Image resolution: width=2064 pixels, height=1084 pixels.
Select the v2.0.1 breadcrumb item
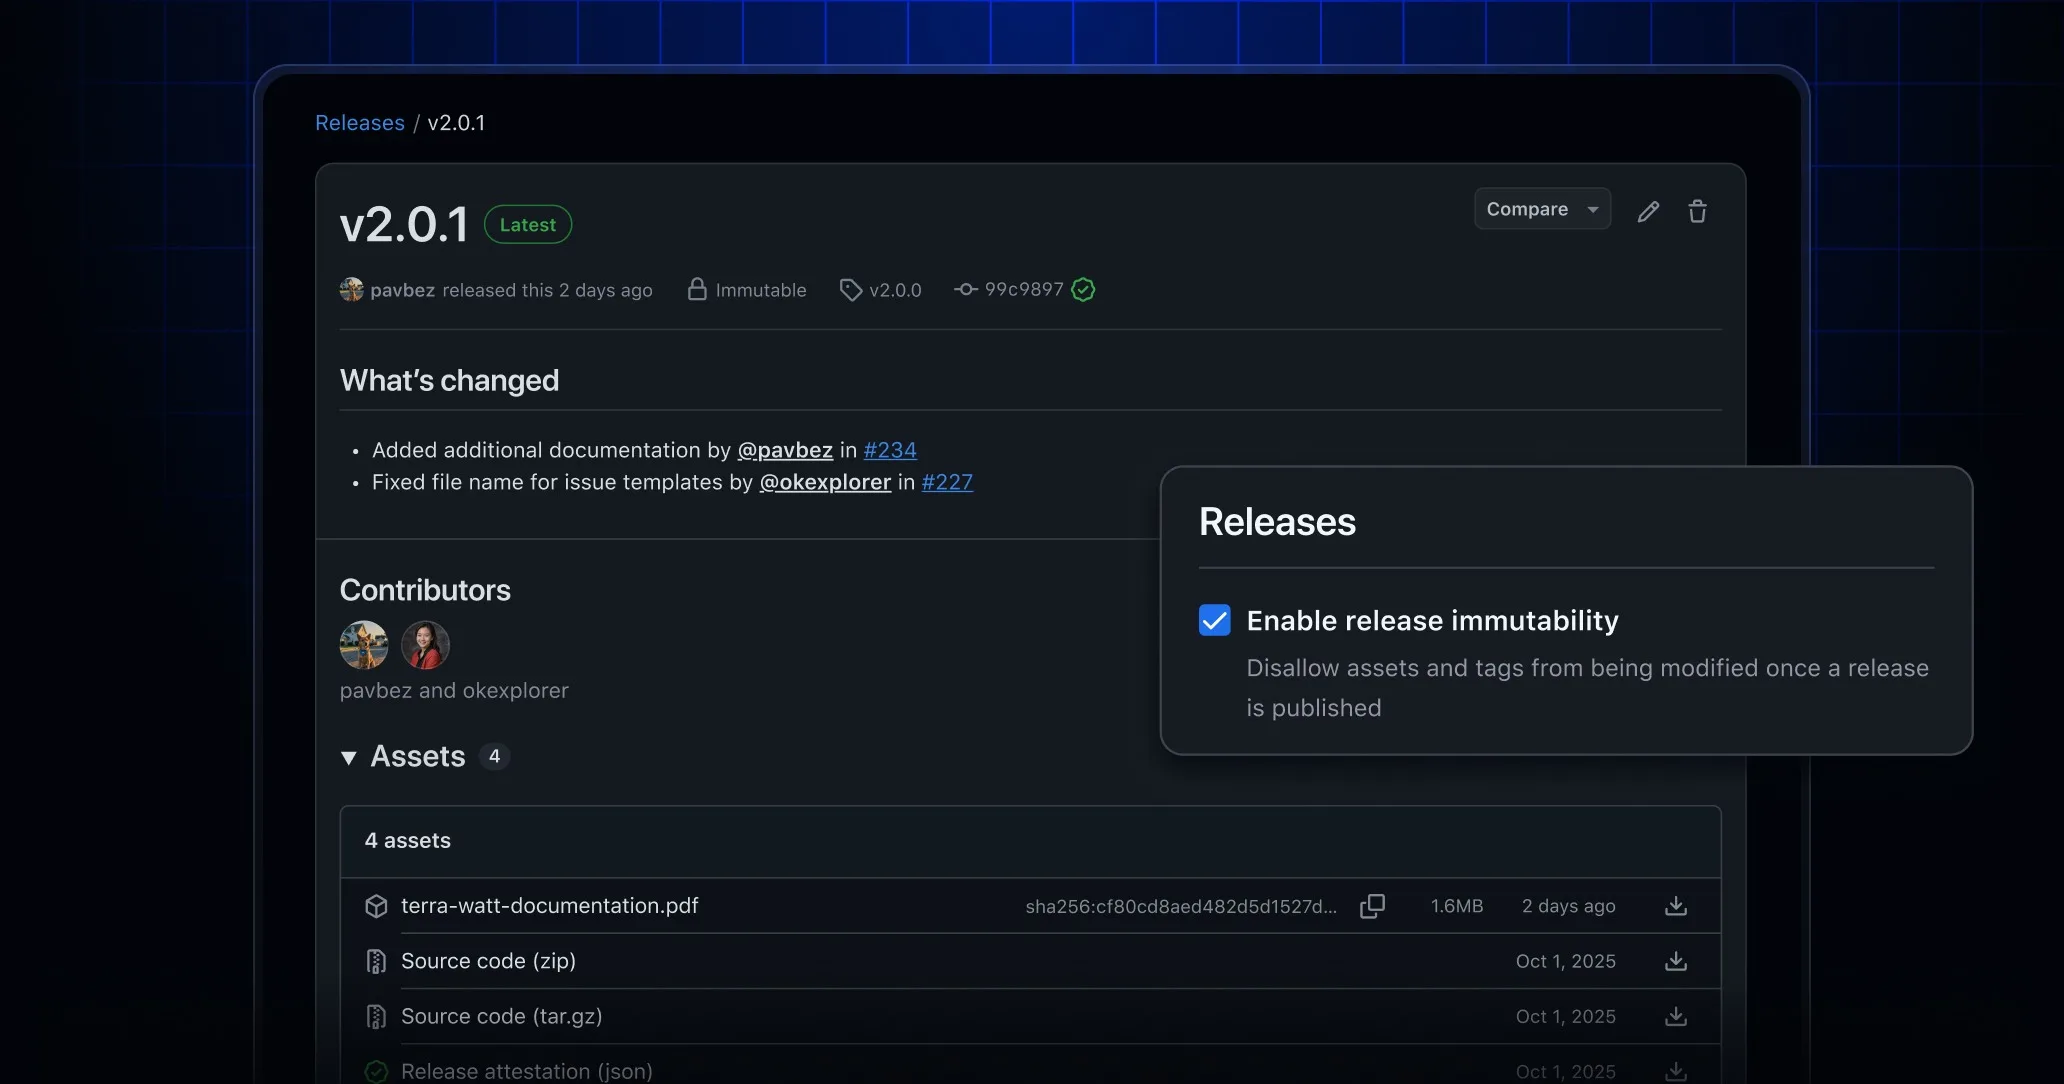click(456, 122)
